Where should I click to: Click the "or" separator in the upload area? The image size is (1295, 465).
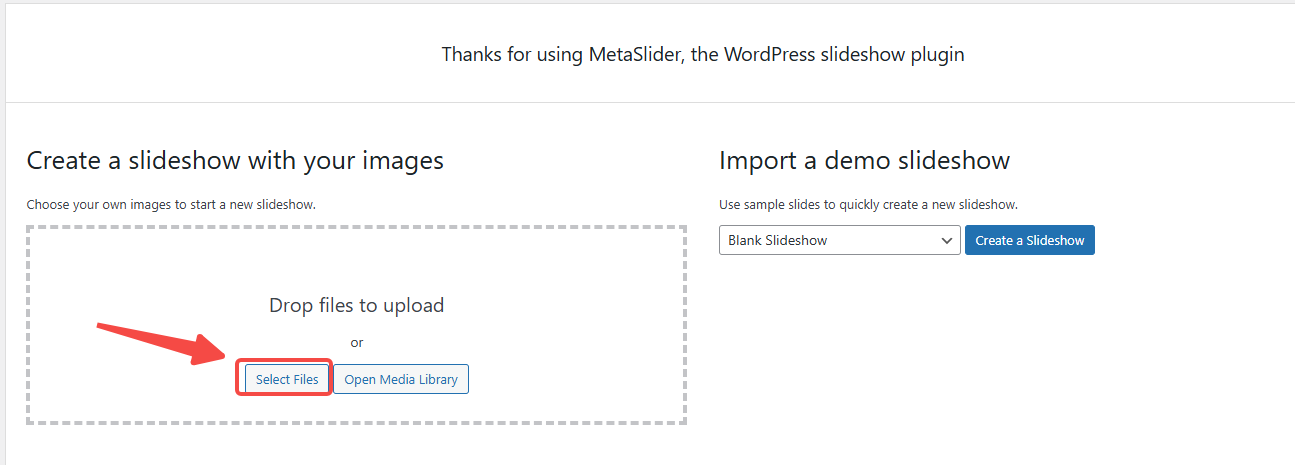pyautogui.click(x=357, y=342)
